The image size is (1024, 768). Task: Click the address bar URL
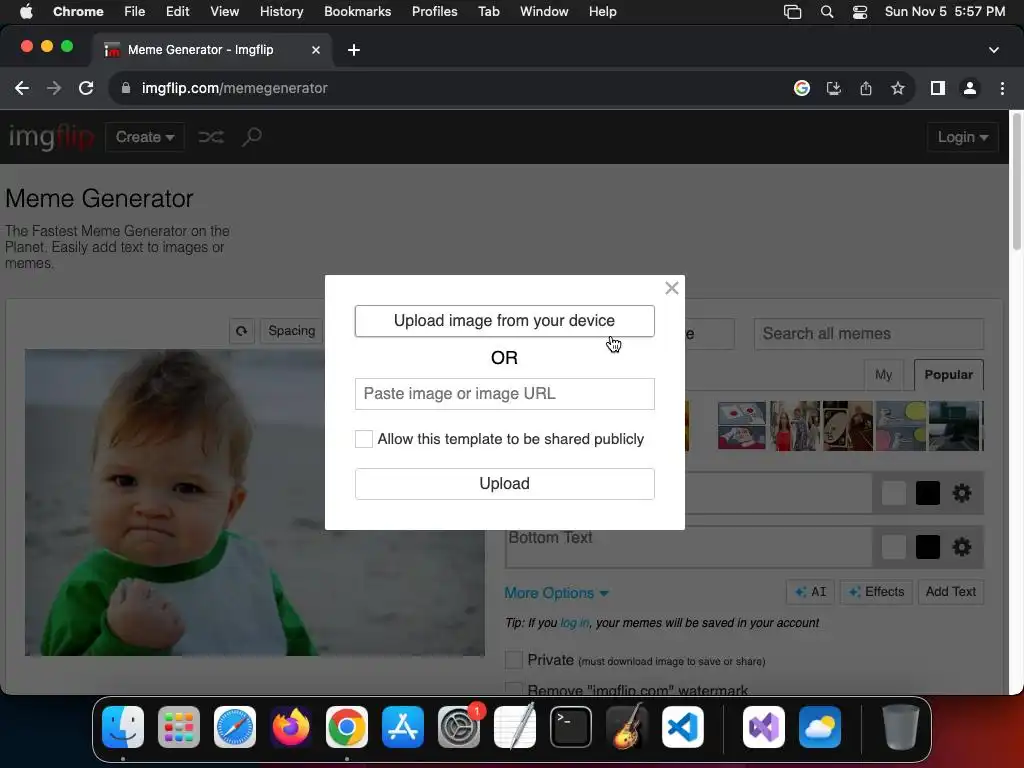(x=234, y=88)
